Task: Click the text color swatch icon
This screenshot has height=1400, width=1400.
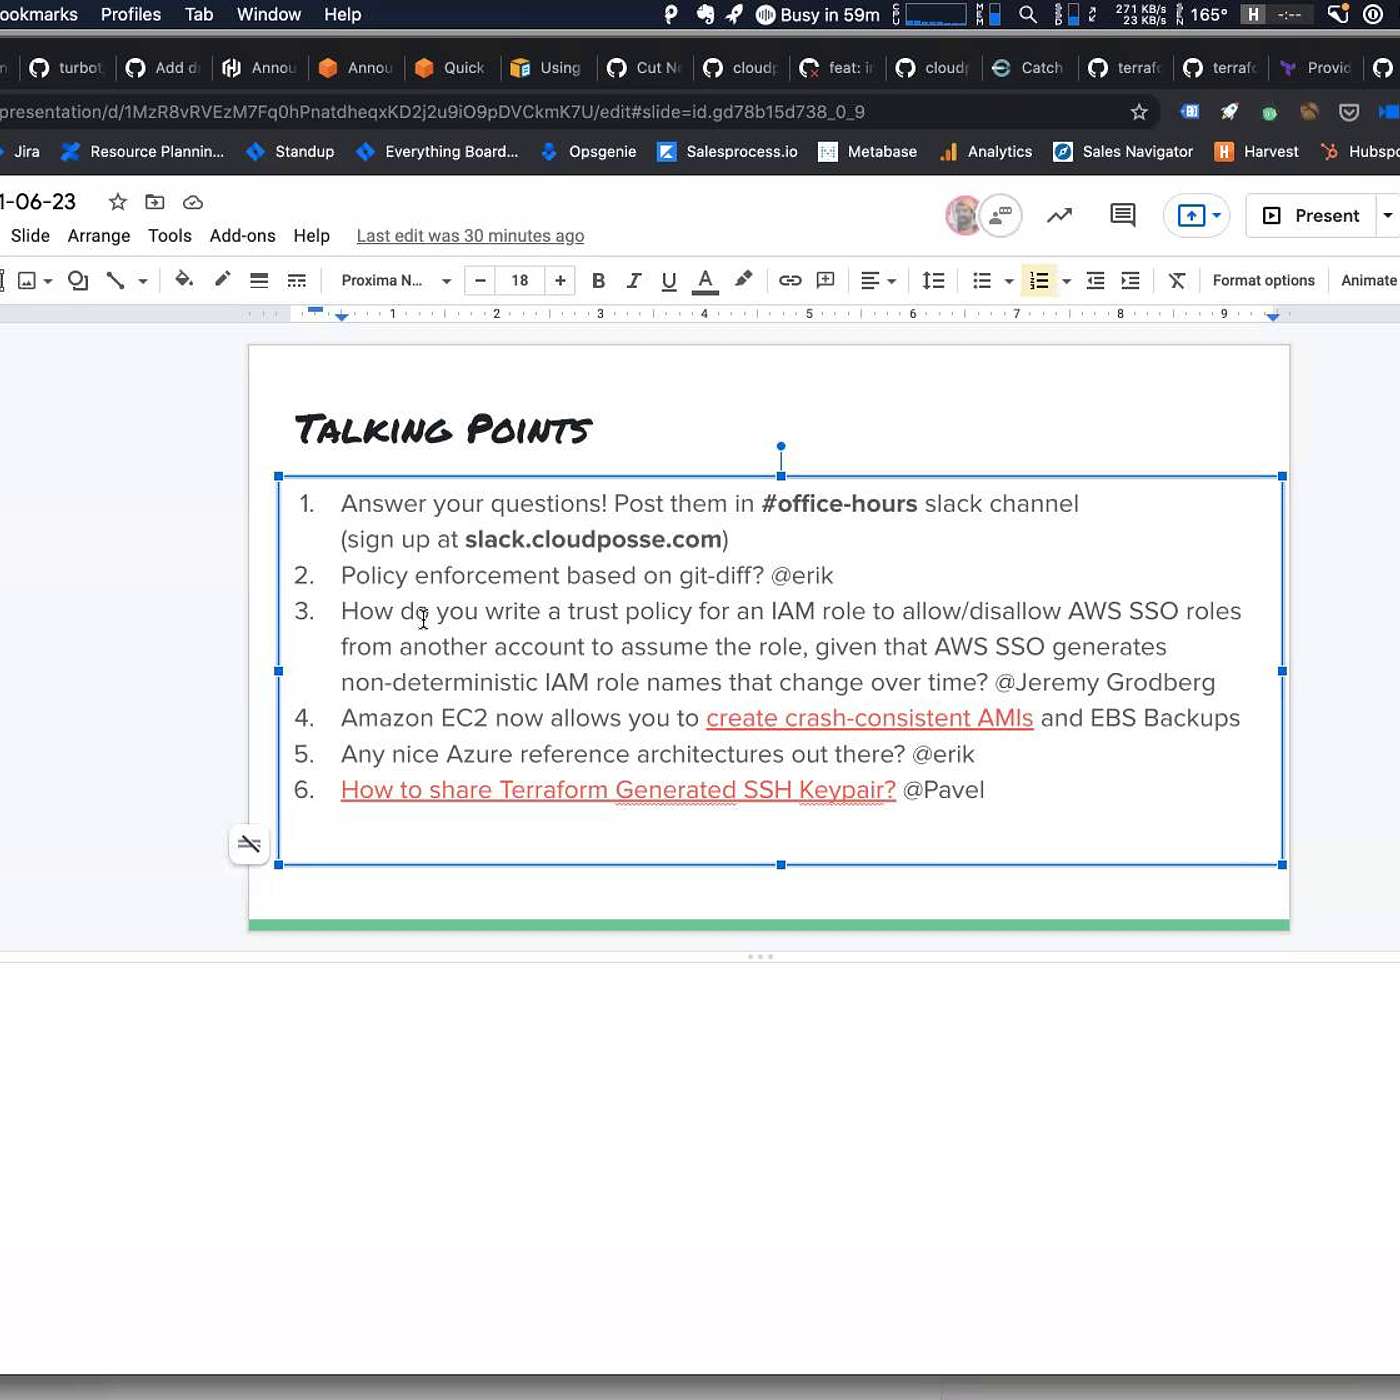Action: [705, 280]
